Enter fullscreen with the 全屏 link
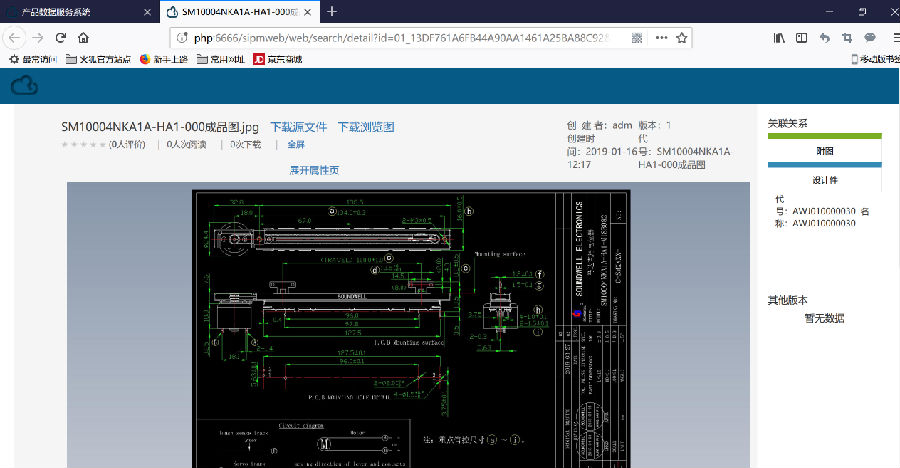 click(x=296, y=145)
